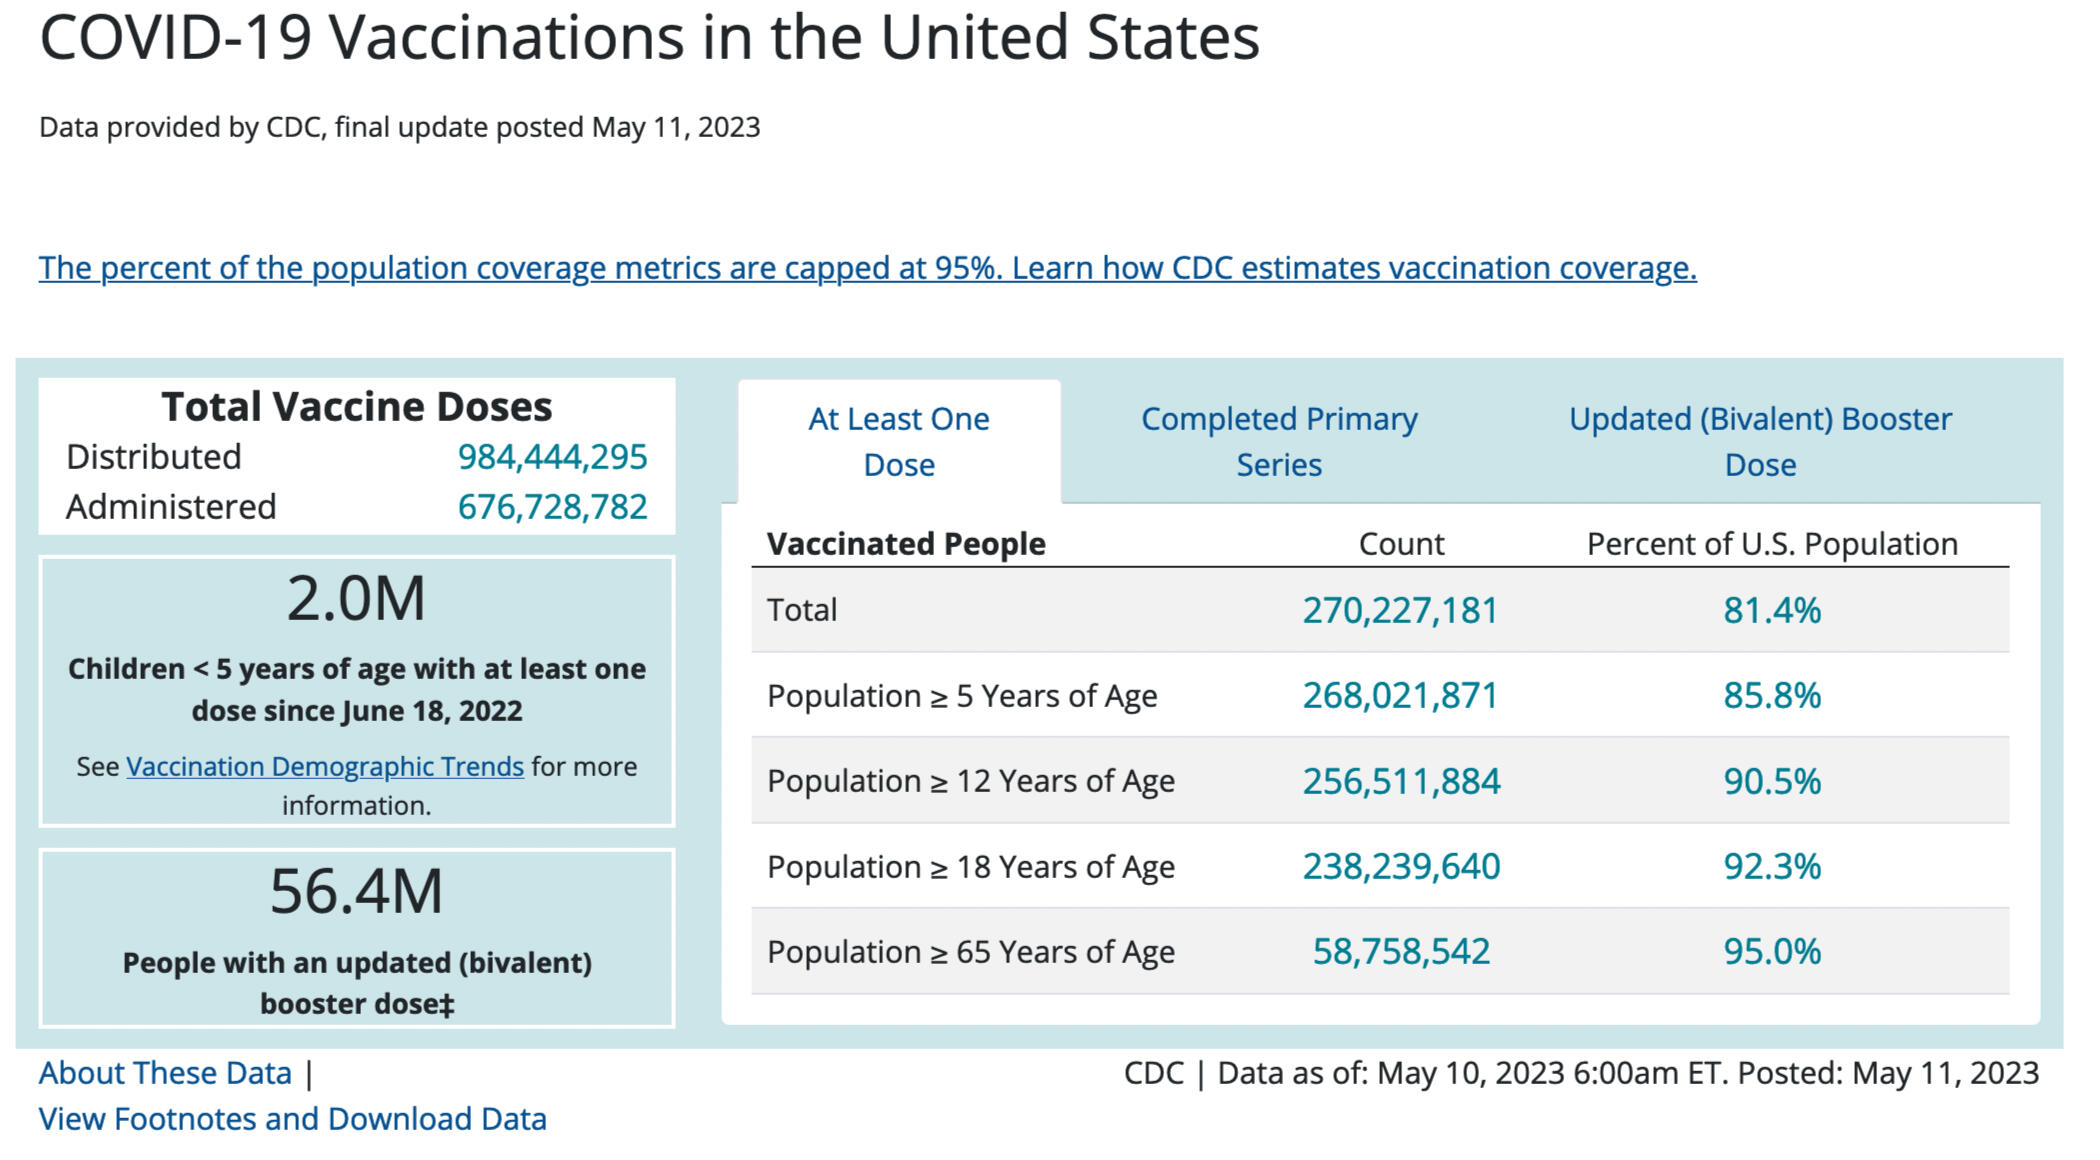Click the COVID-19 Vaccinations in the United States title

[649, 38]
